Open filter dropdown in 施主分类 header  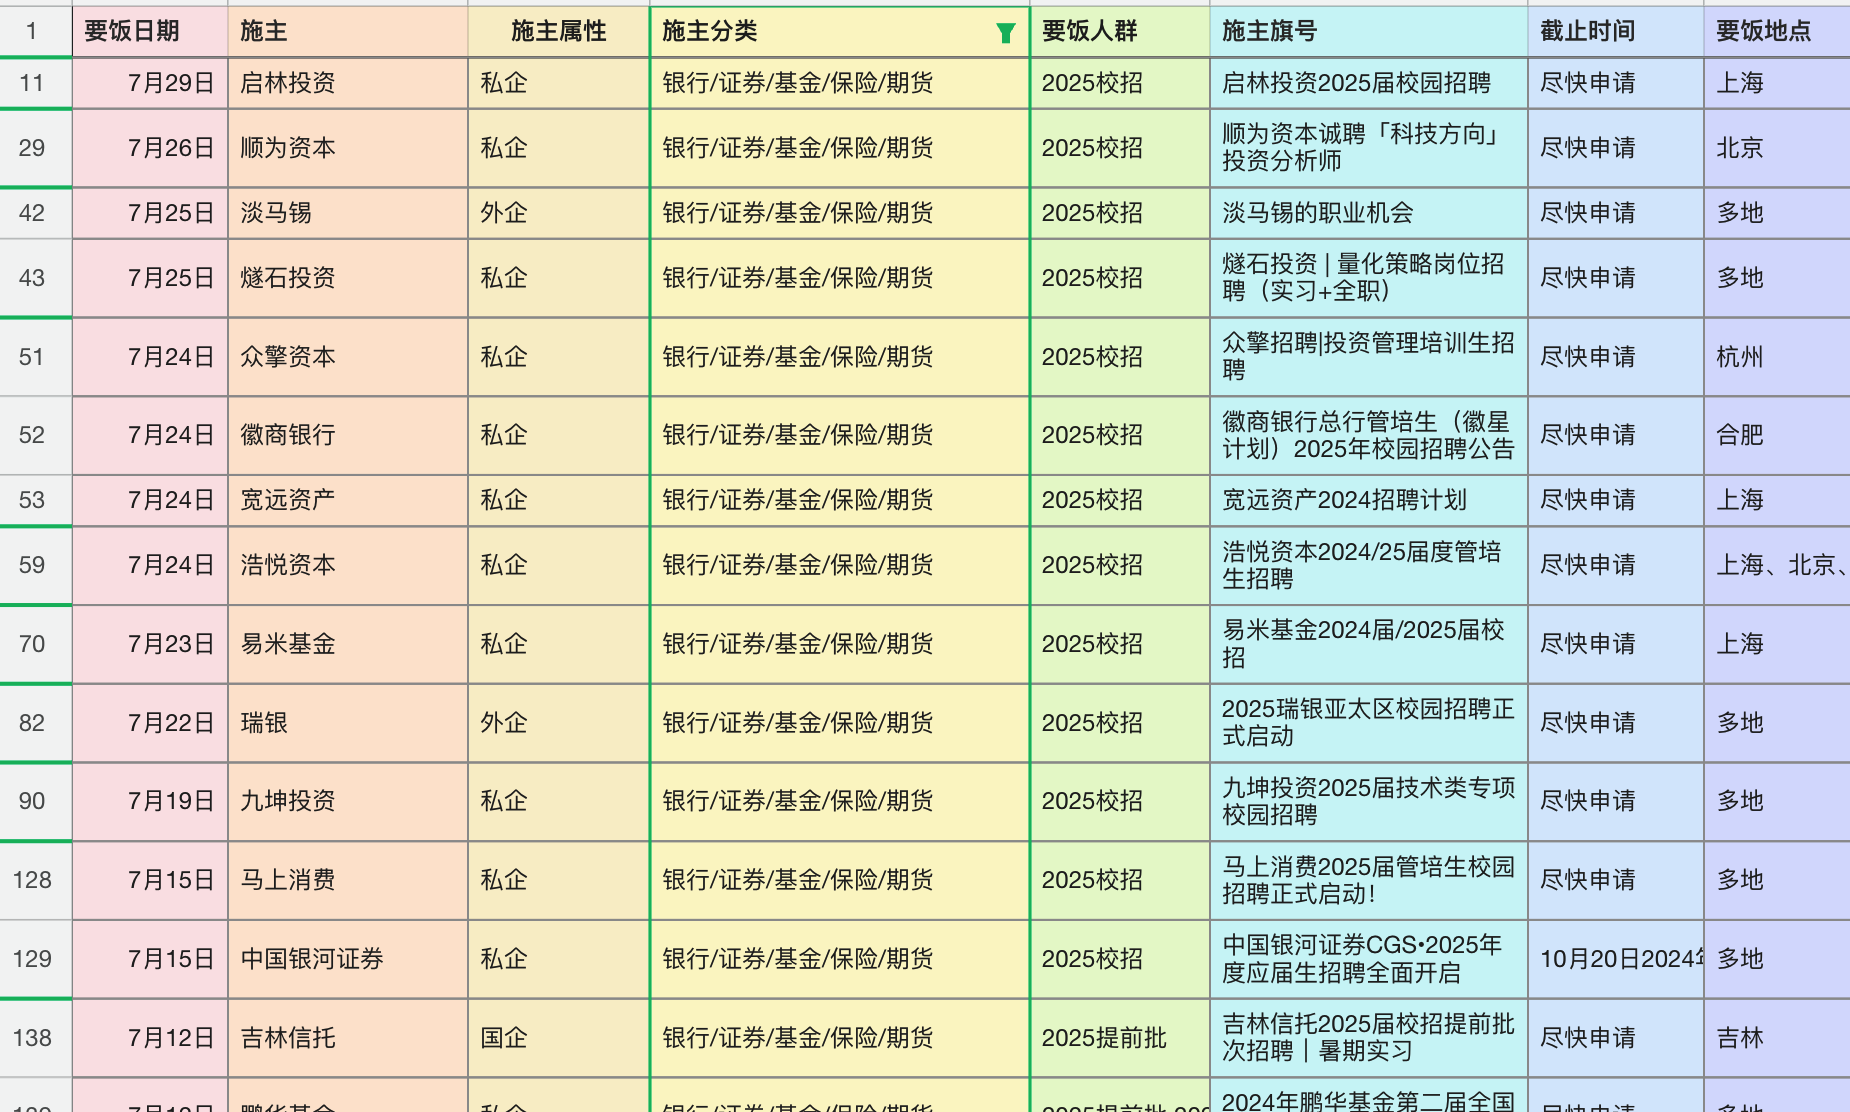[1005, 33]
